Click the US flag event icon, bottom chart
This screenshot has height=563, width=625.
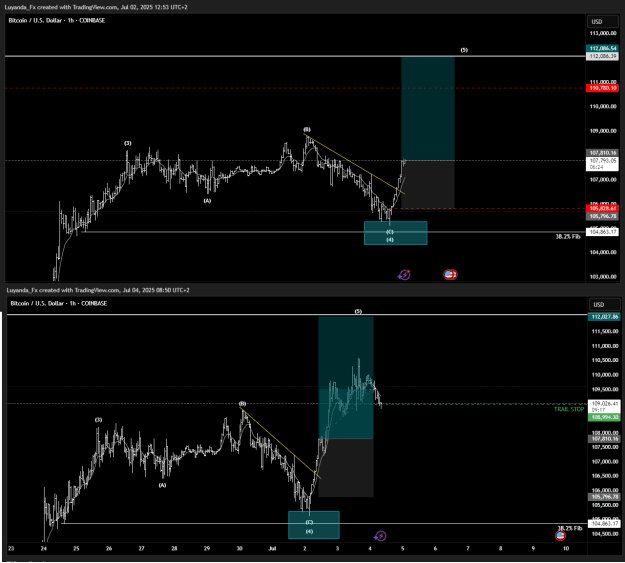[560, 536]
